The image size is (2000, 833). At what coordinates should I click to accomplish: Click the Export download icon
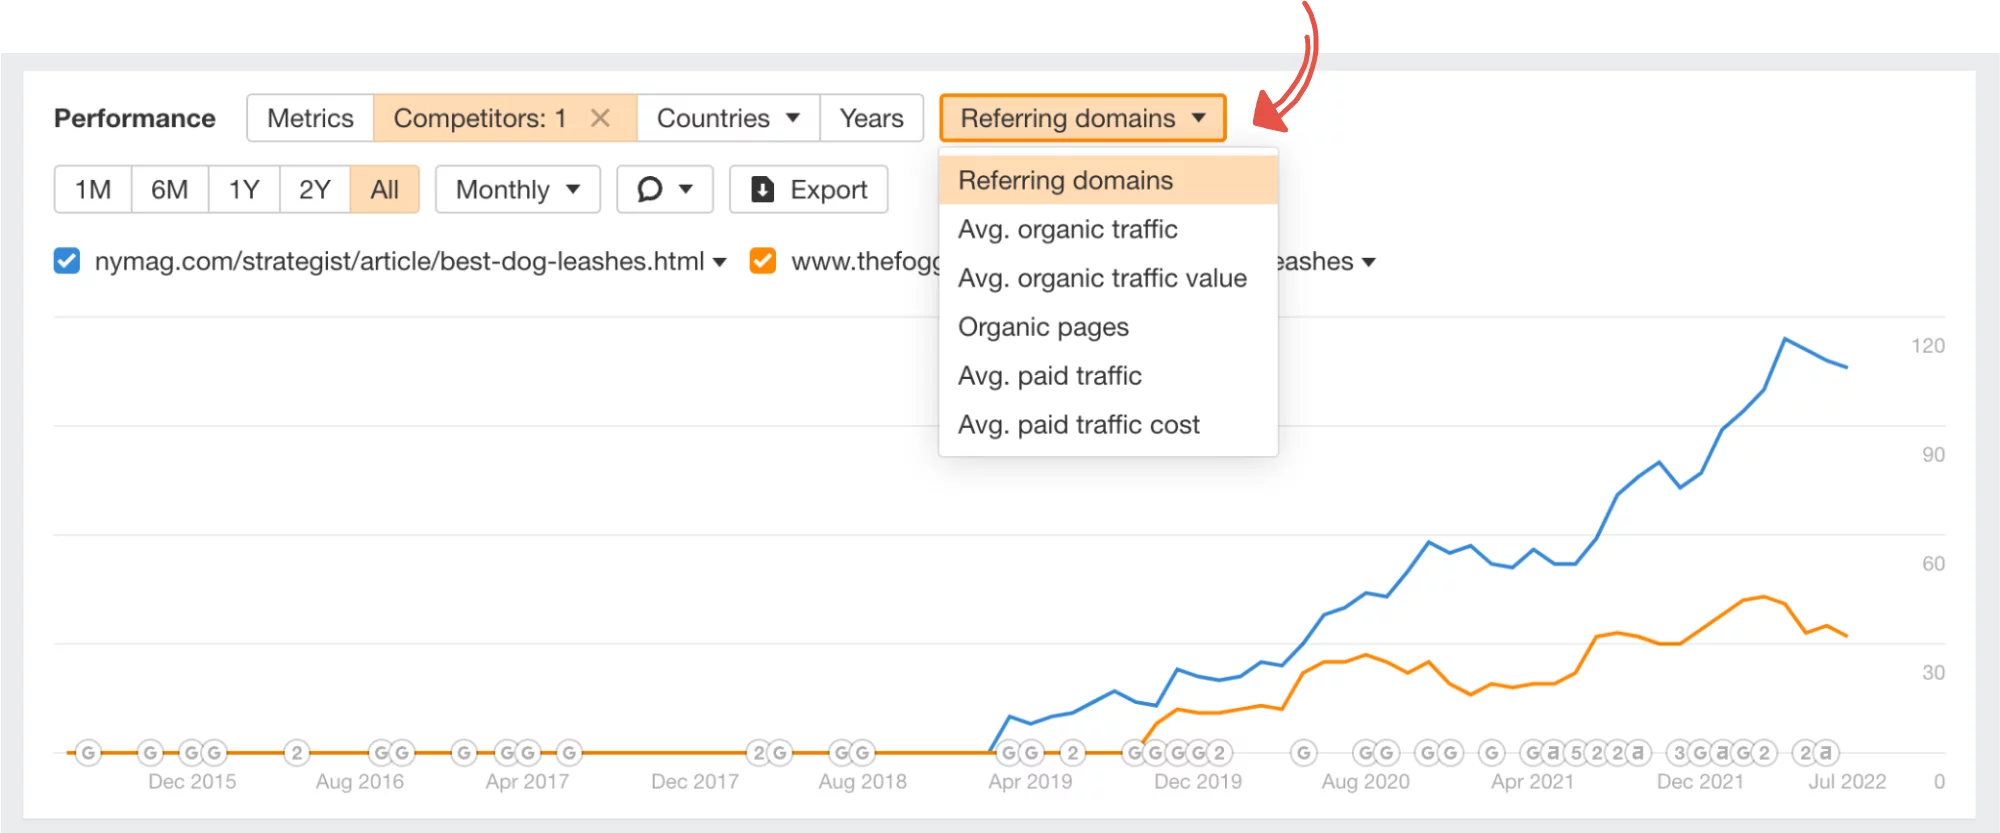click(x=762, y=189)
